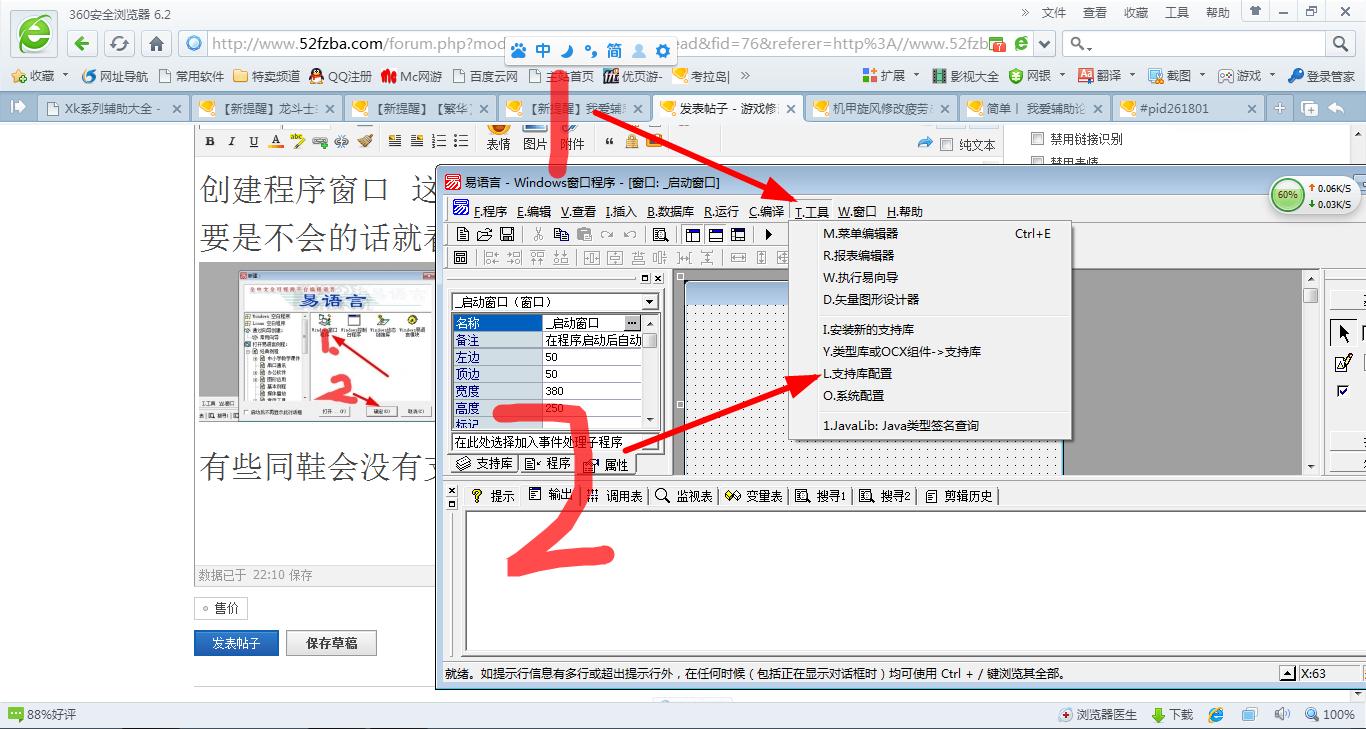Toggle the 纯文本 checkbox in editor

click(946, 145)
